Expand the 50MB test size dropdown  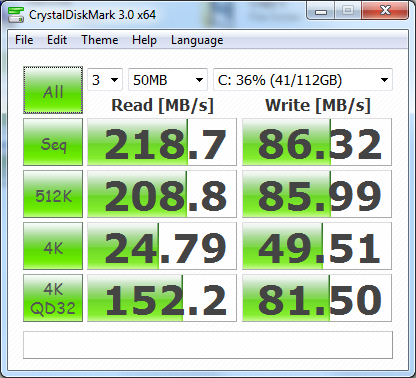coord(168,80)
